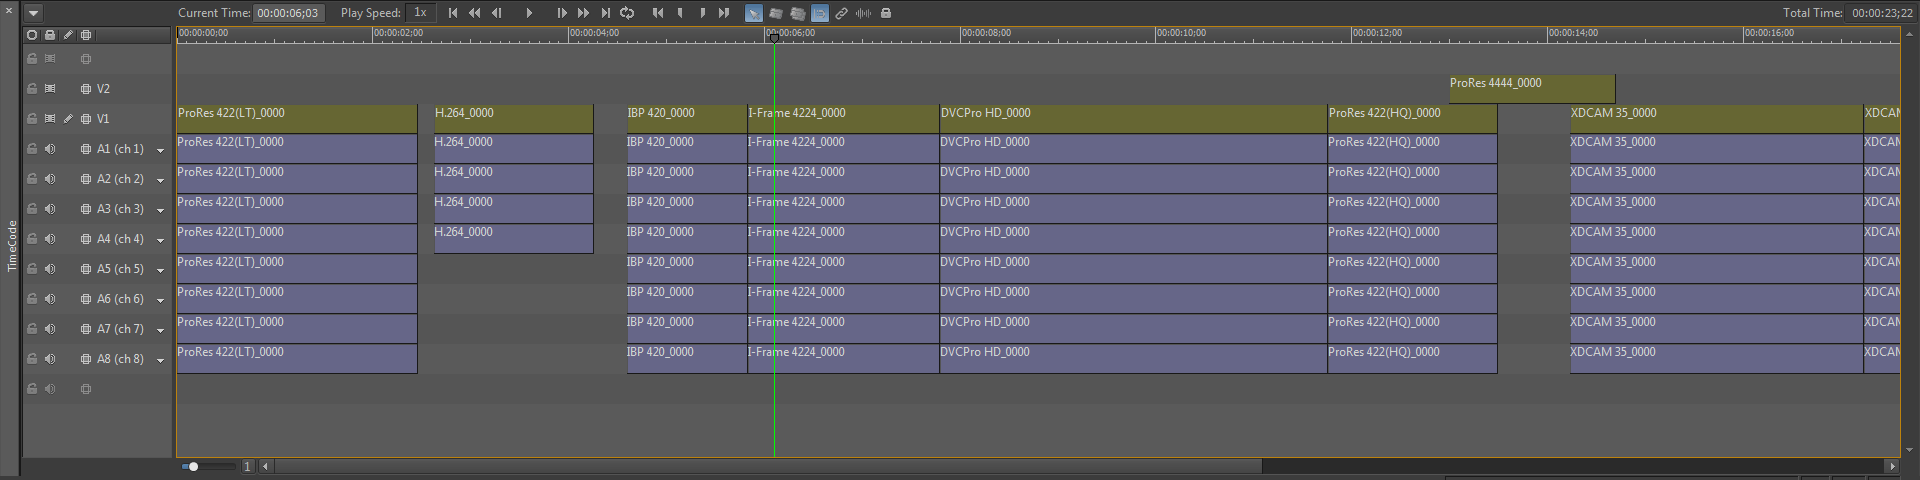Click the scroll right arrow
This screenshot has height=480, width=1920.
[x=1891, y=466]
